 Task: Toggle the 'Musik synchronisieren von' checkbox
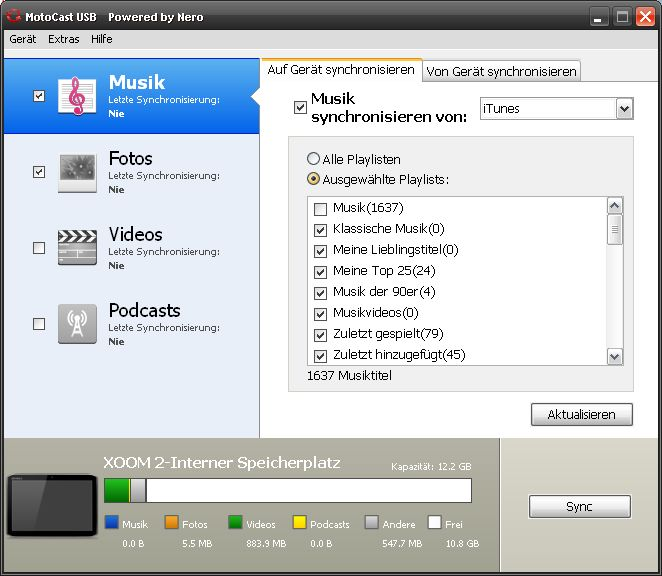click(x=300, y=107)
